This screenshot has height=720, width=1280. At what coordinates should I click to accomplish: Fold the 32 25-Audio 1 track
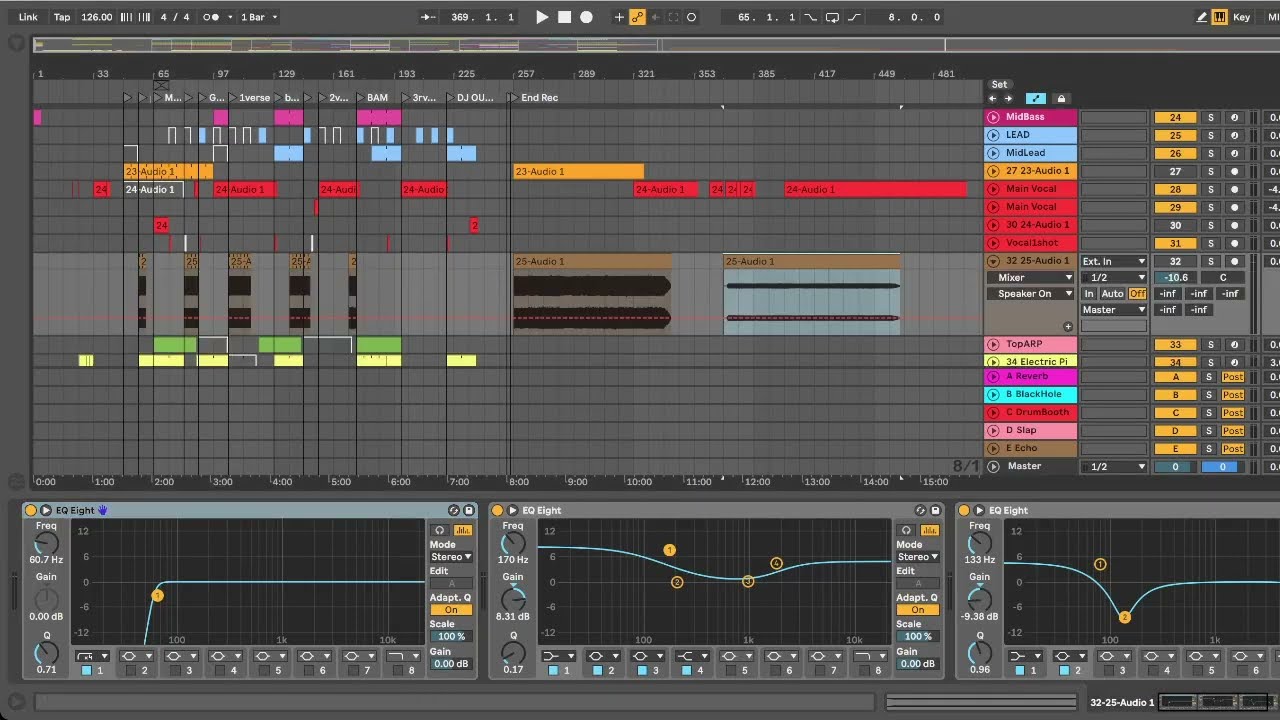(x=993, y=261)
